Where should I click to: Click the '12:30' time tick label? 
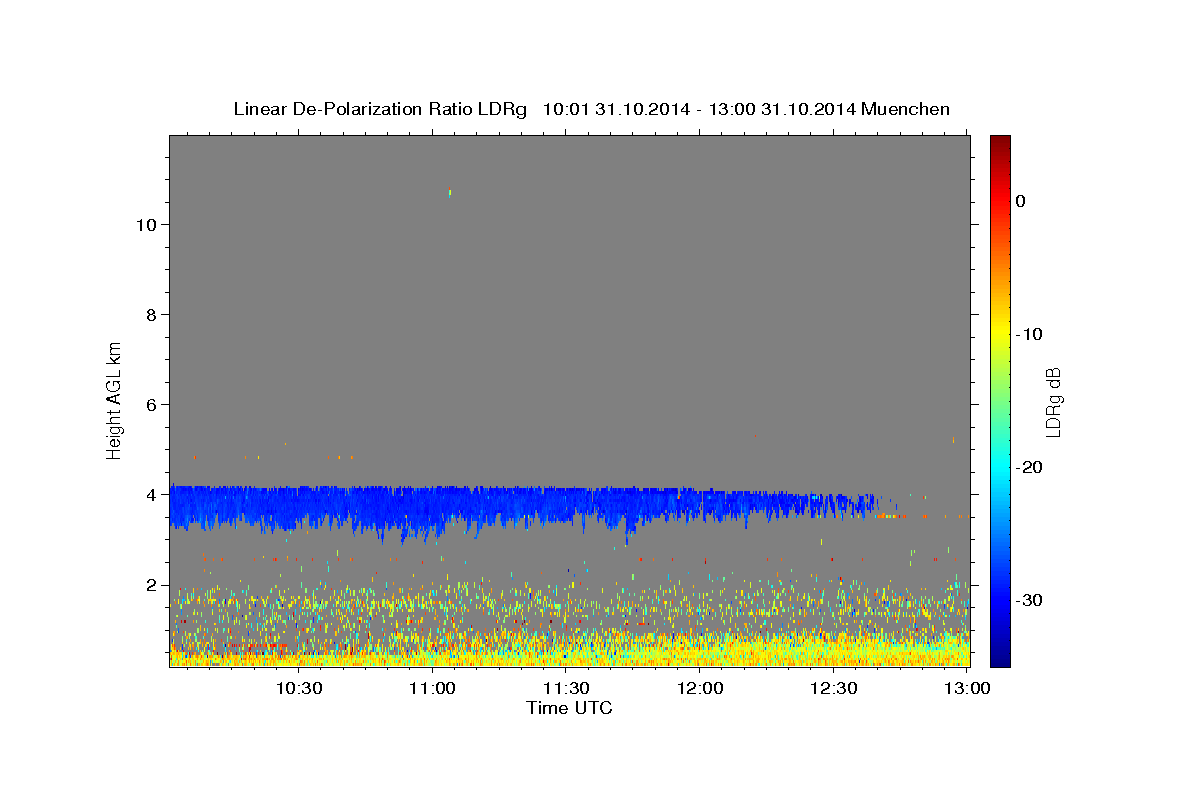tap(834, 688)
